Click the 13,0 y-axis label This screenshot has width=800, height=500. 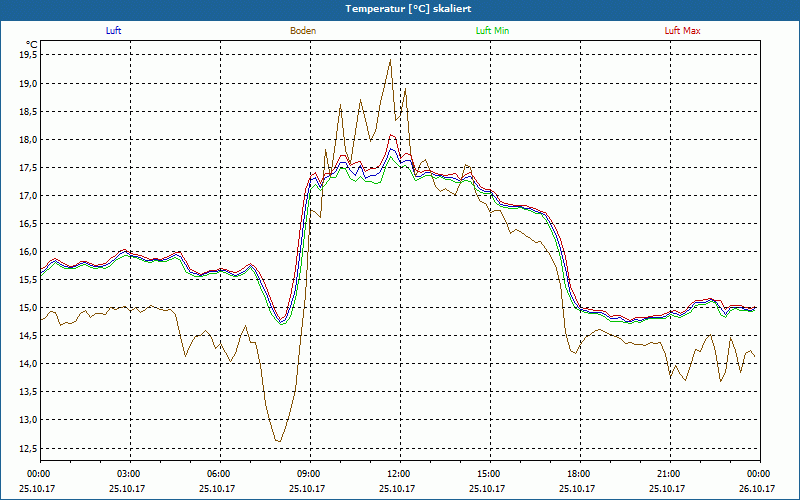pos(28,420)
